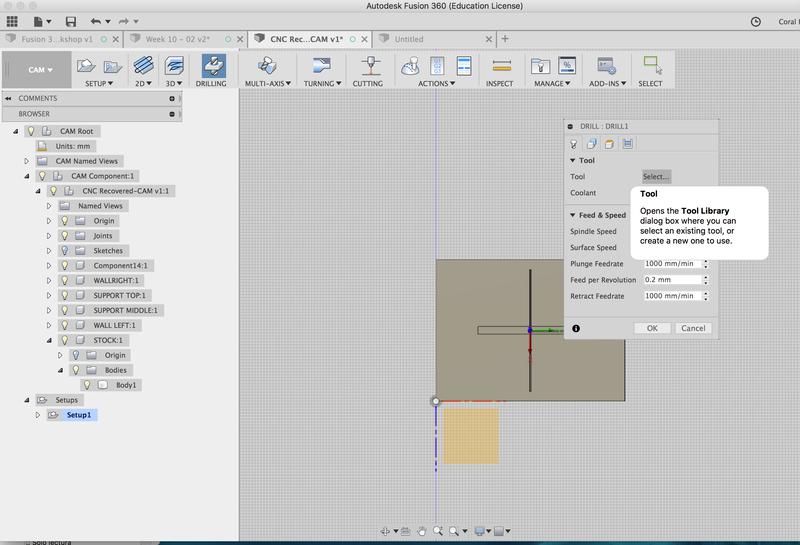Click the info icon in Drill dialog
800x545 pixels.
[576, 329]
